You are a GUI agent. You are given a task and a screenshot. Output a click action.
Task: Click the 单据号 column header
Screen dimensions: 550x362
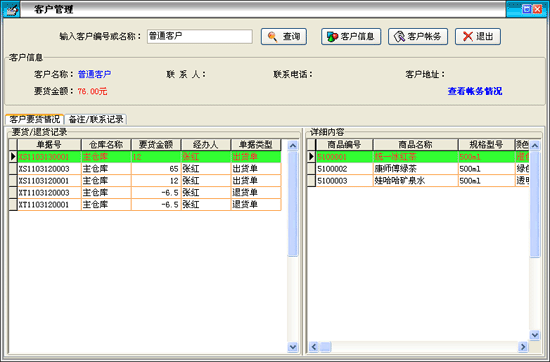49,145
